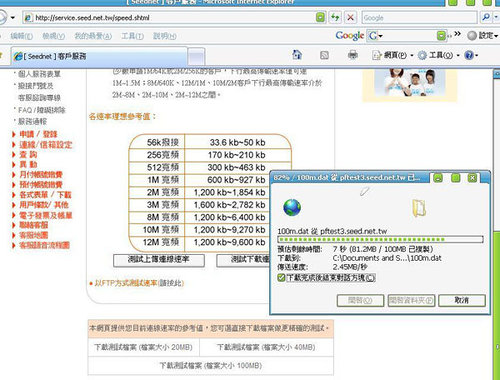
Task: Click the arrow bullet beside 申請 / 登錄
Action: (14, 134)
